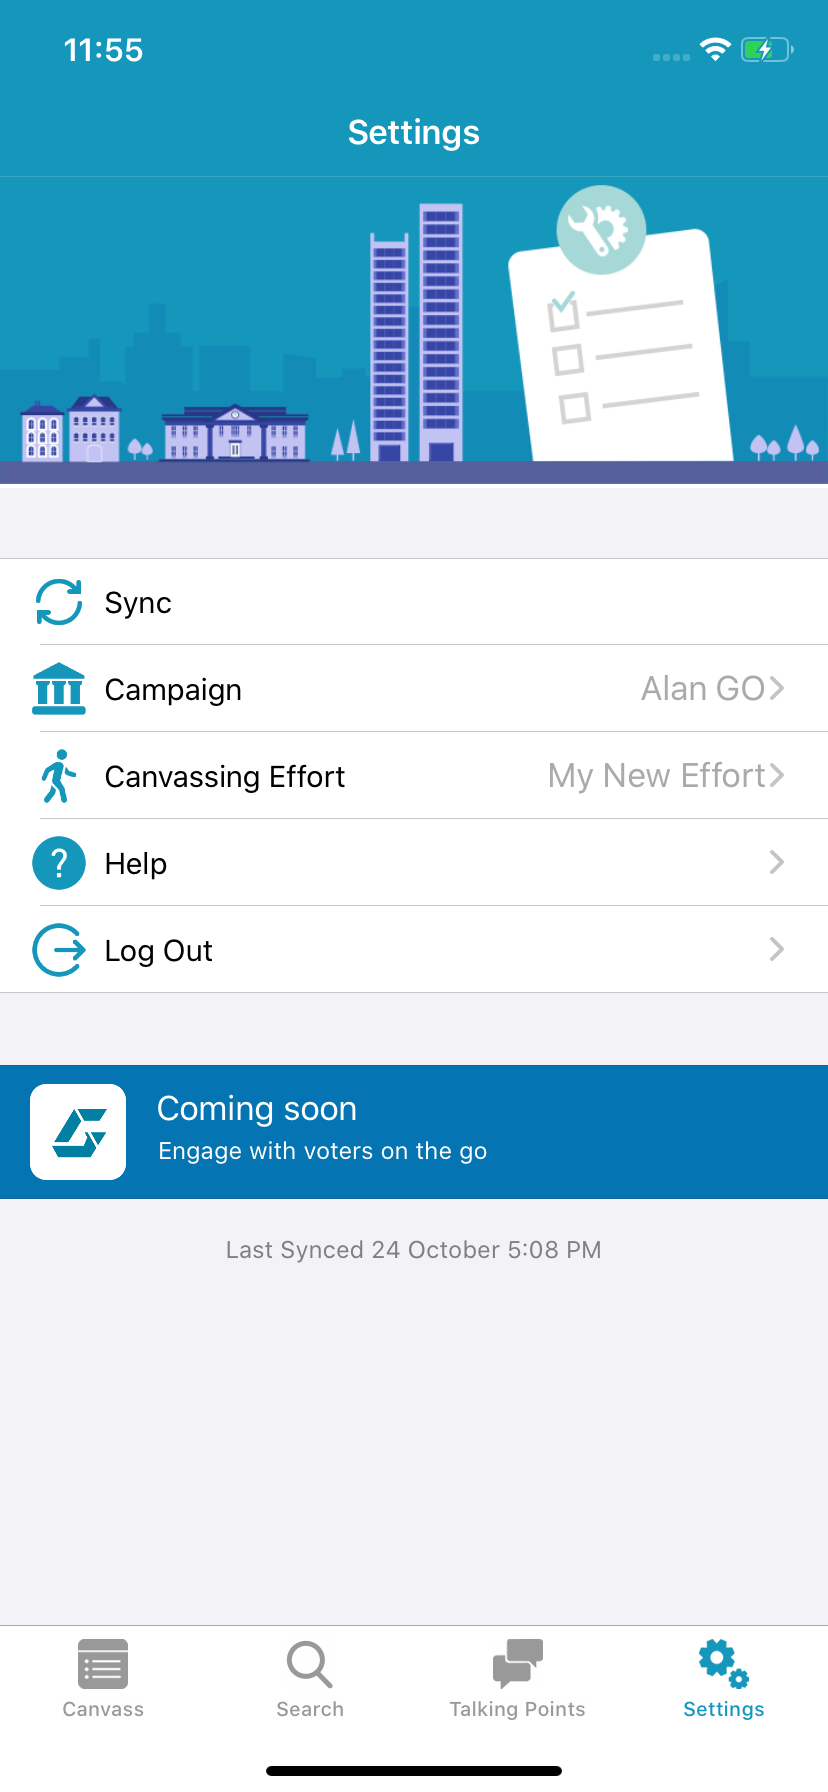828x1792 pixels.
Task: Expand the Help row chevron
Action: pyautogui.click(x=776, y=863)
